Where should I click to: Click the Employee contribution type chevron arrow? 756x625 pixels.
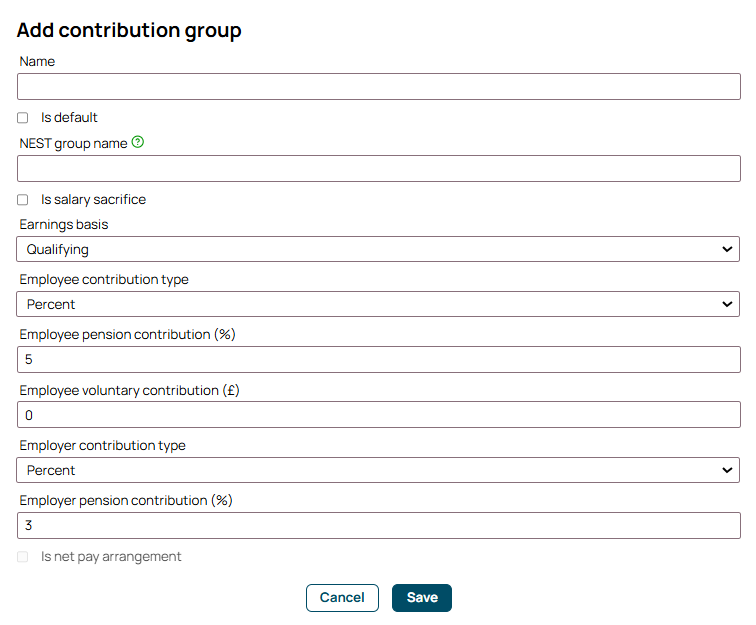pyautogui.click(x=727, y=304)
